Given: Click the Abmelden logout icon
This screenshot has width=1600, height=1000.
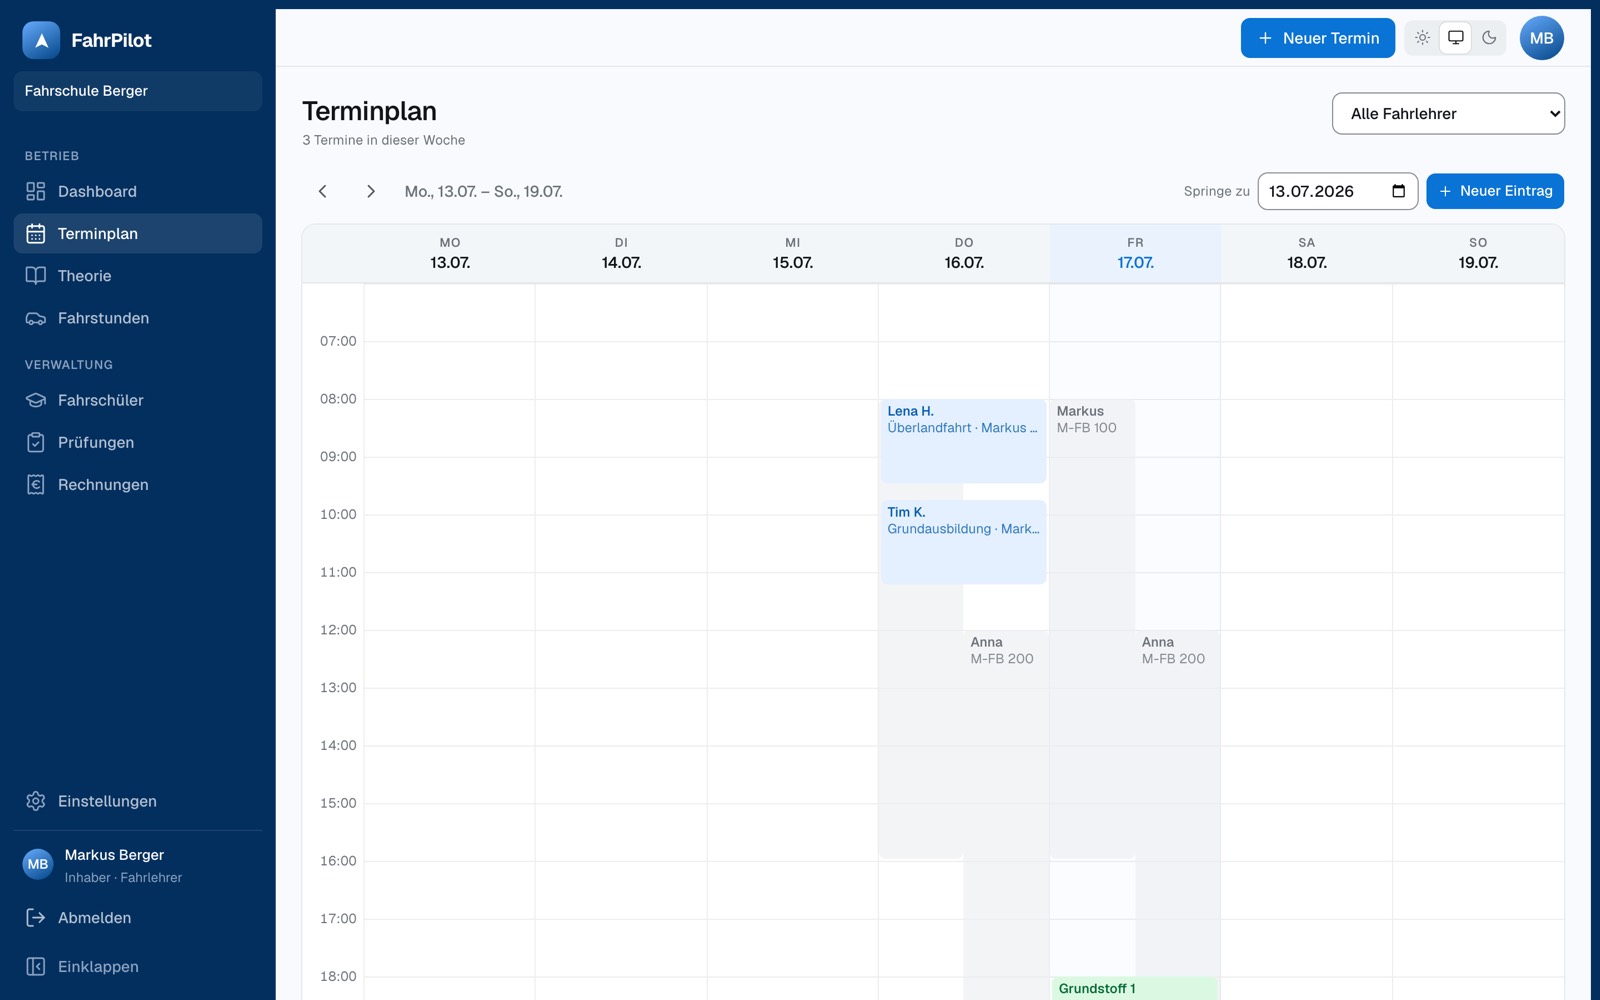Looking at the screenshot, I should pos(36,917).
